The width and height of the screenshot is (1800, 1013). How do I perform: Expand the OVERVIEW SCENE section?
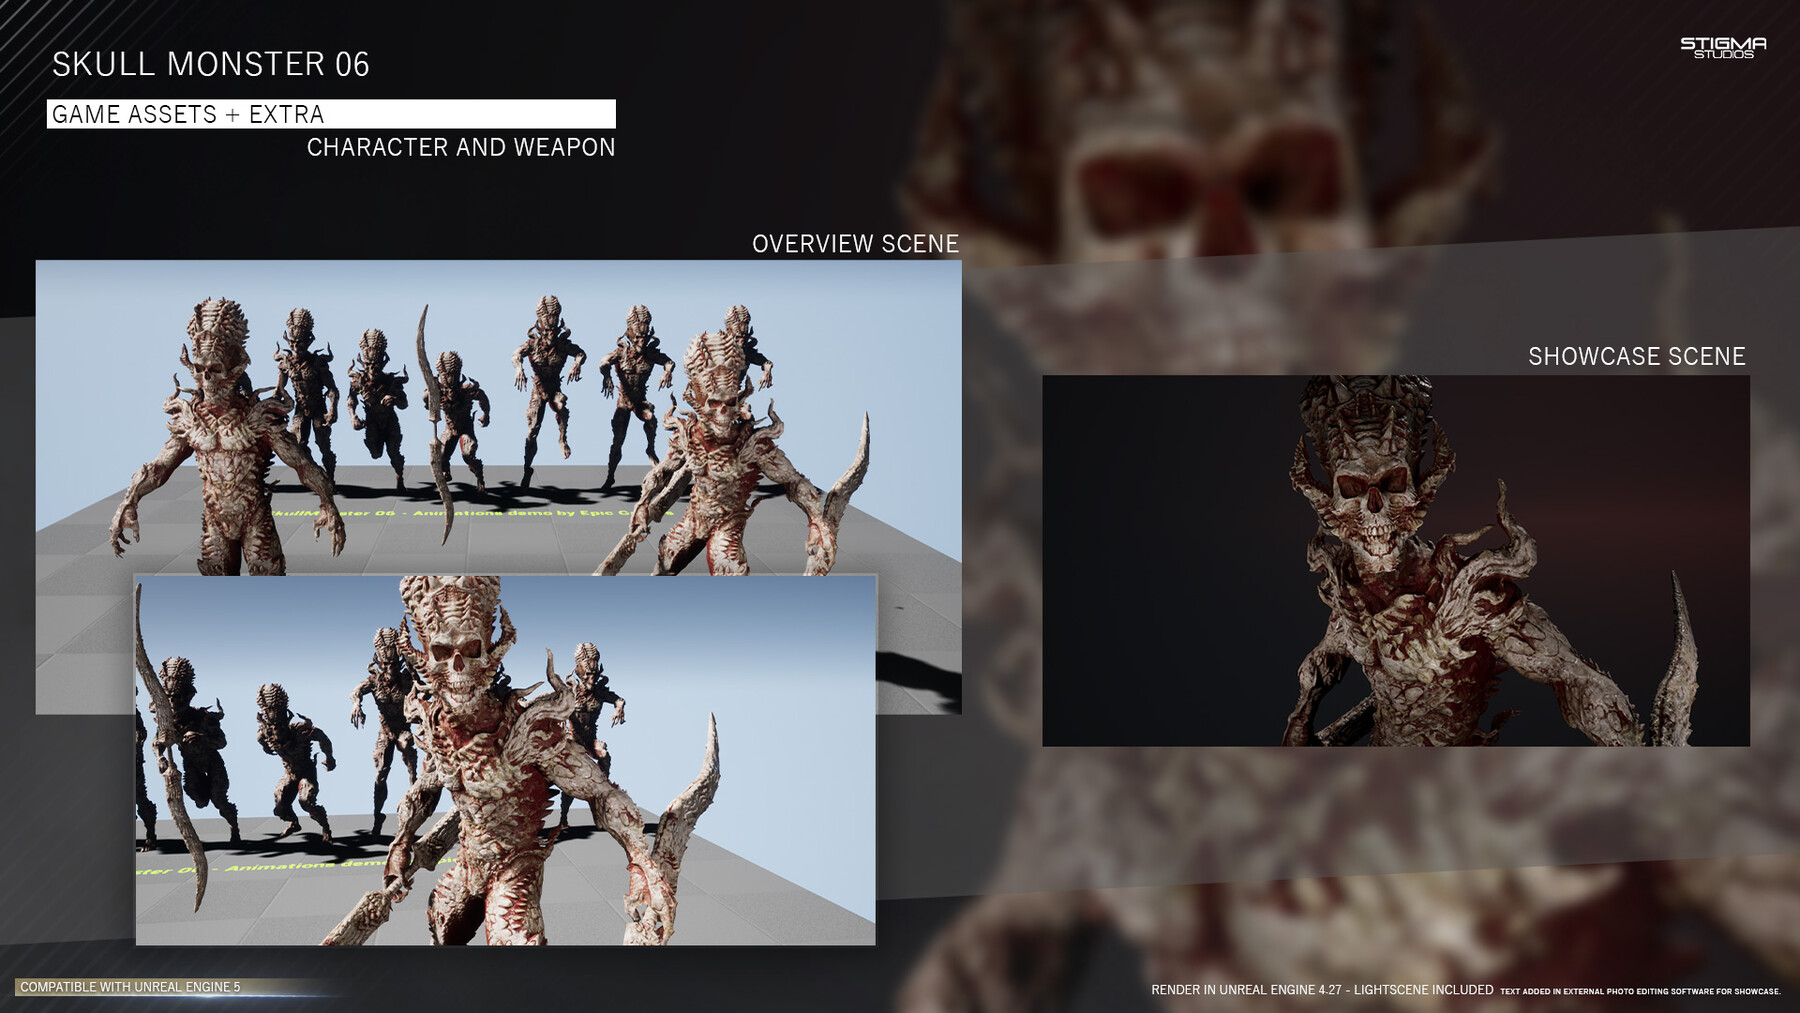(856, 241)
